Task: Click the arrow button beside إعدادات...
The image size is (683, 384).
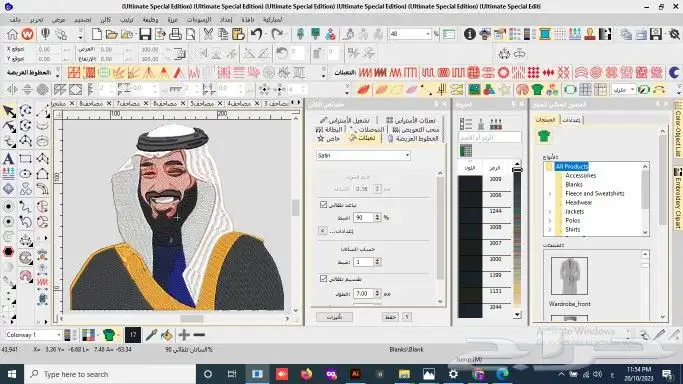Action: (x=322, y=231)
